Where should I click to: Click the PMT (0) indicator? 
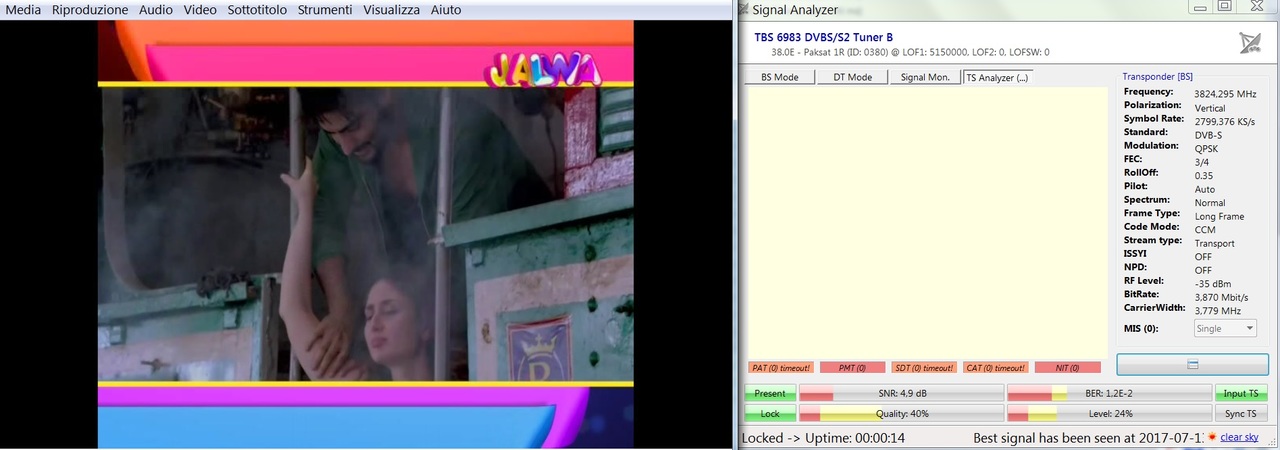(852, 368)
